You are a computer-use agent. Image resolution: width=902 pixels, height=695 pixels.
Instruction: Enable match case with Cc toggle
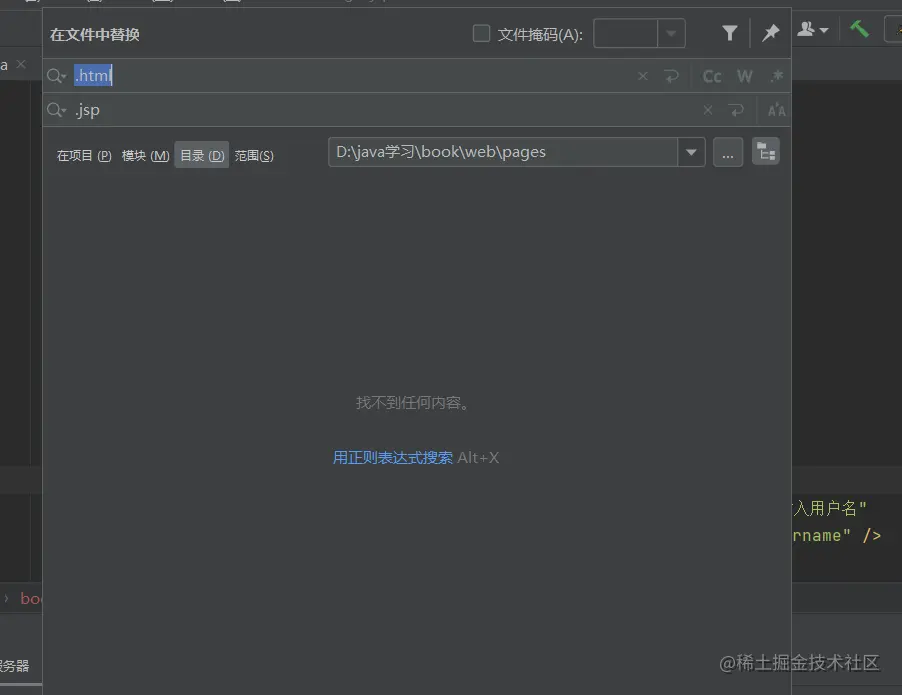[710, 75]
